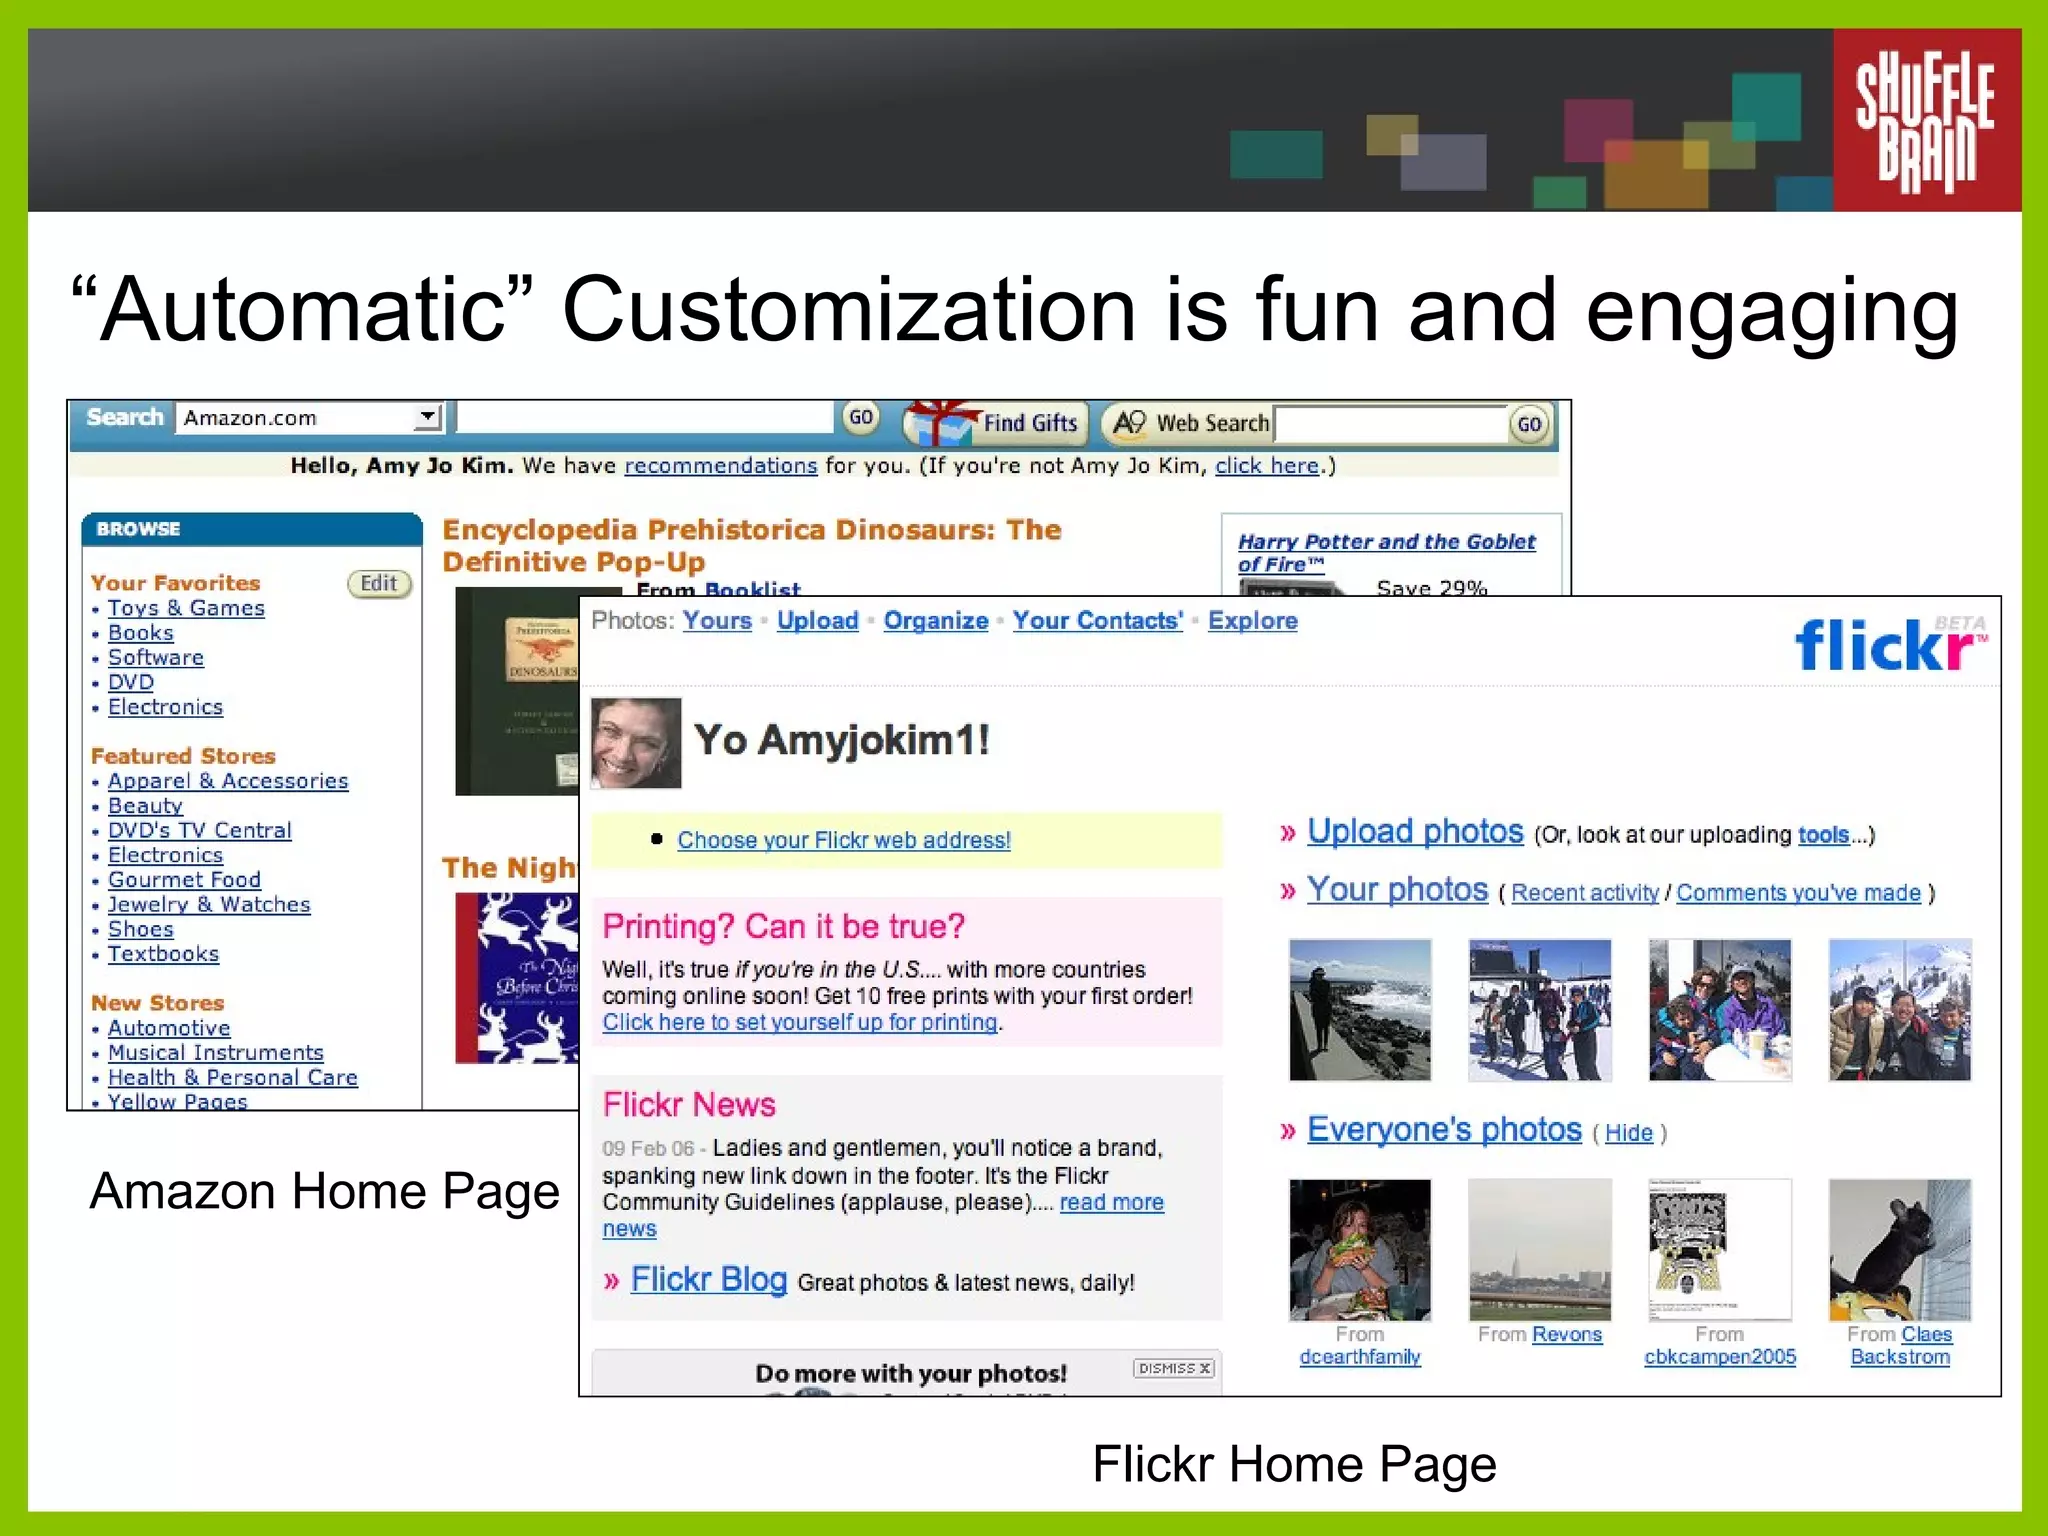Open DVD in Your Favorites
Image resolution: width=2048 pixels, height=1536 pixels.
131,682
